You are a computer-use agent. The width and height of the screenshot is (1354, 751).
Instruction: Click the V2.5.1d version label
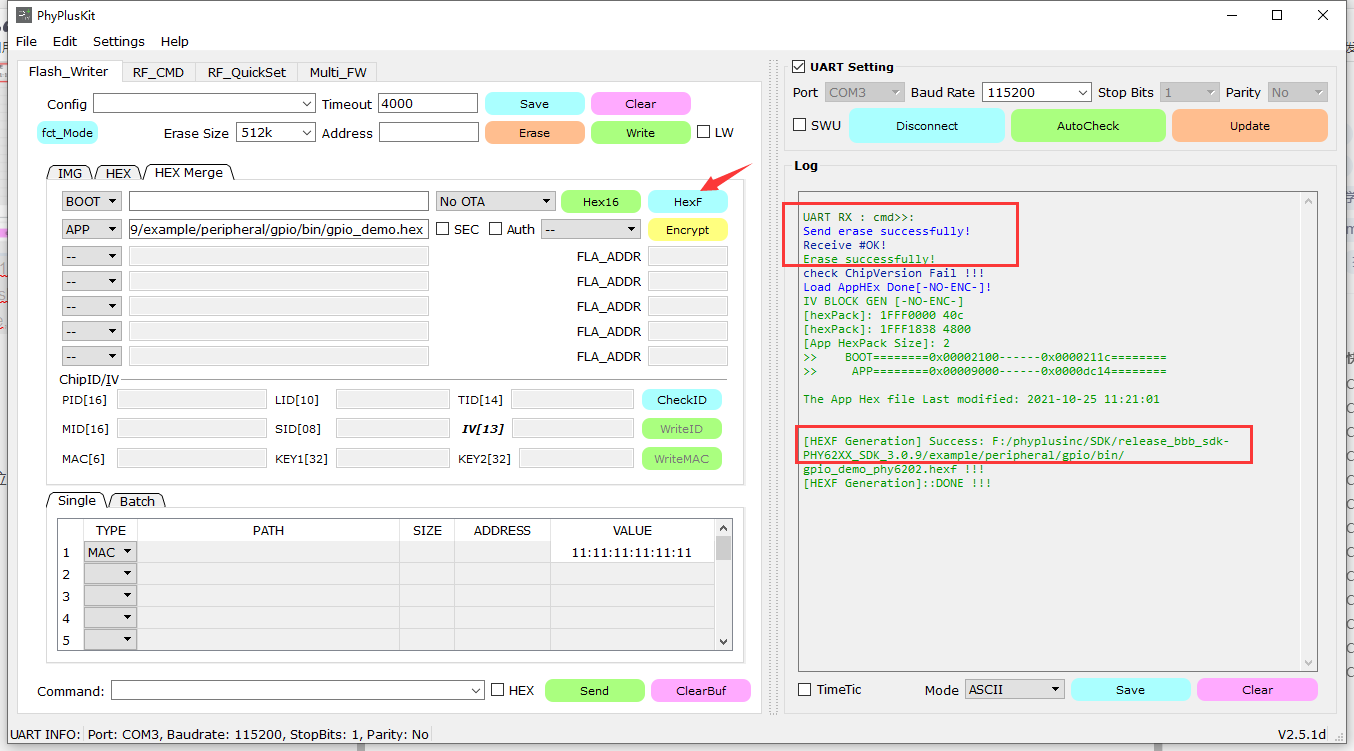pos(1302,734)
